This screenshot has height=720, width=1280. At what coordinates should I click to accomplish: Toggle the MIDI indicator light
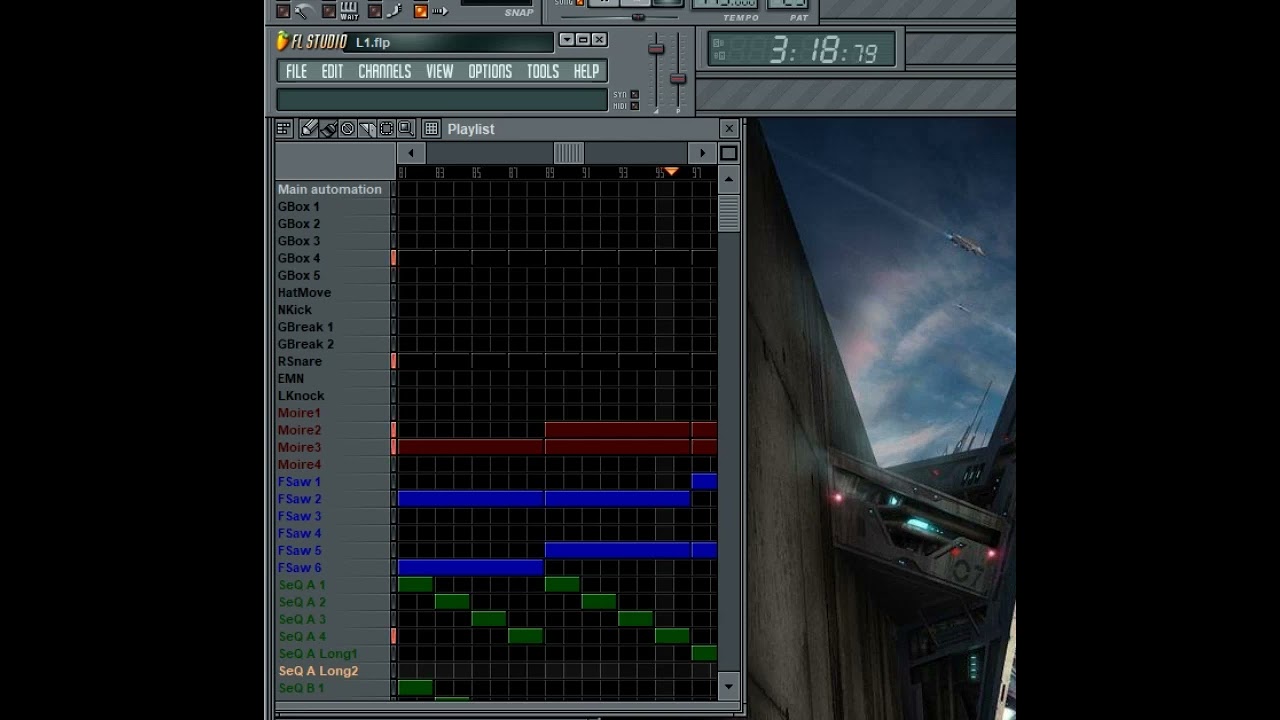click(634, 106)
